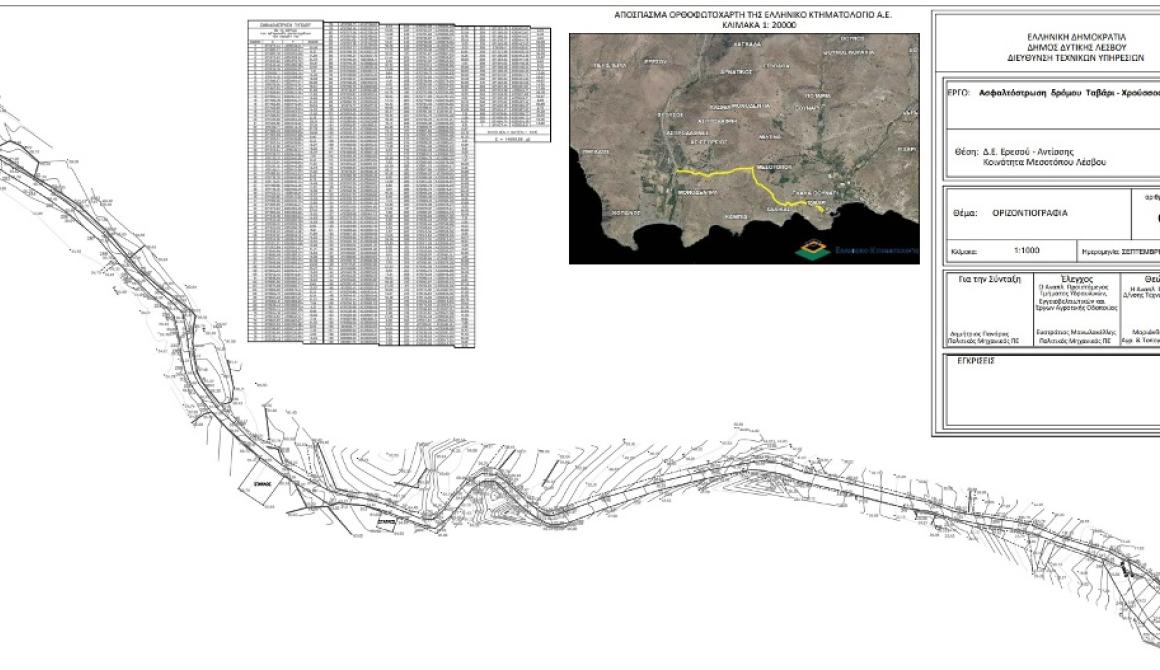Click 'ΕΛΛΗΝΙΚΗ ΔΗΜΟΚΡΑΤΙΑ' in the title block
This screenshot has height=670, width=1160.
[1076, 37]
